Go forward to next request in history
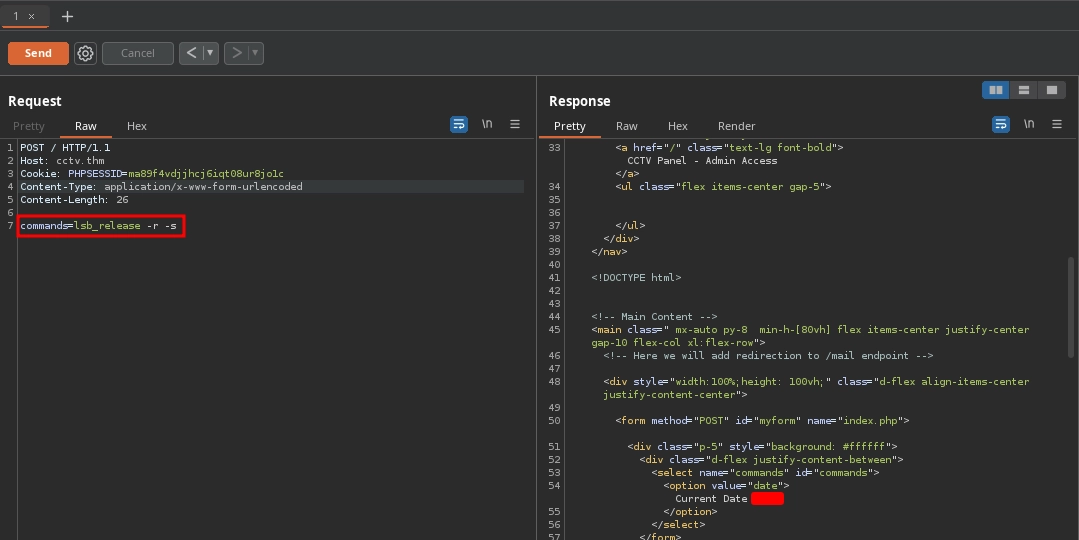Viewport: 1079px width, 540px height. (237, 53)
